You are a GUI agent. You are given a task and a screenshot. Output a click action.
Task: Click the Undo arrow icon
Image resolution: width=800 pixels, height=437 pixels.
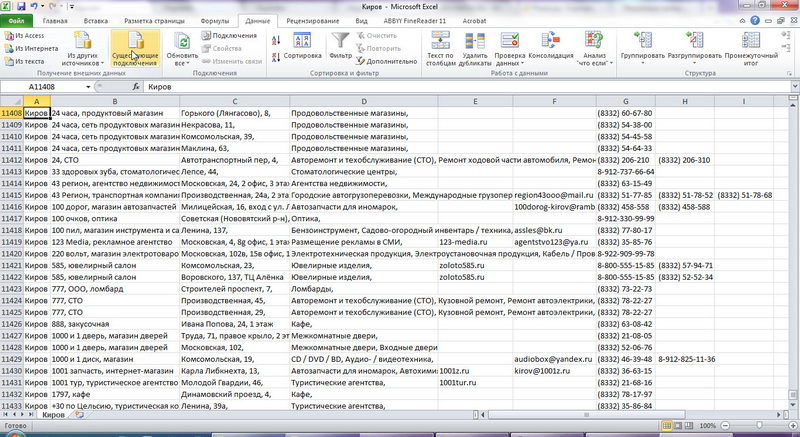(x=34, y=7)
